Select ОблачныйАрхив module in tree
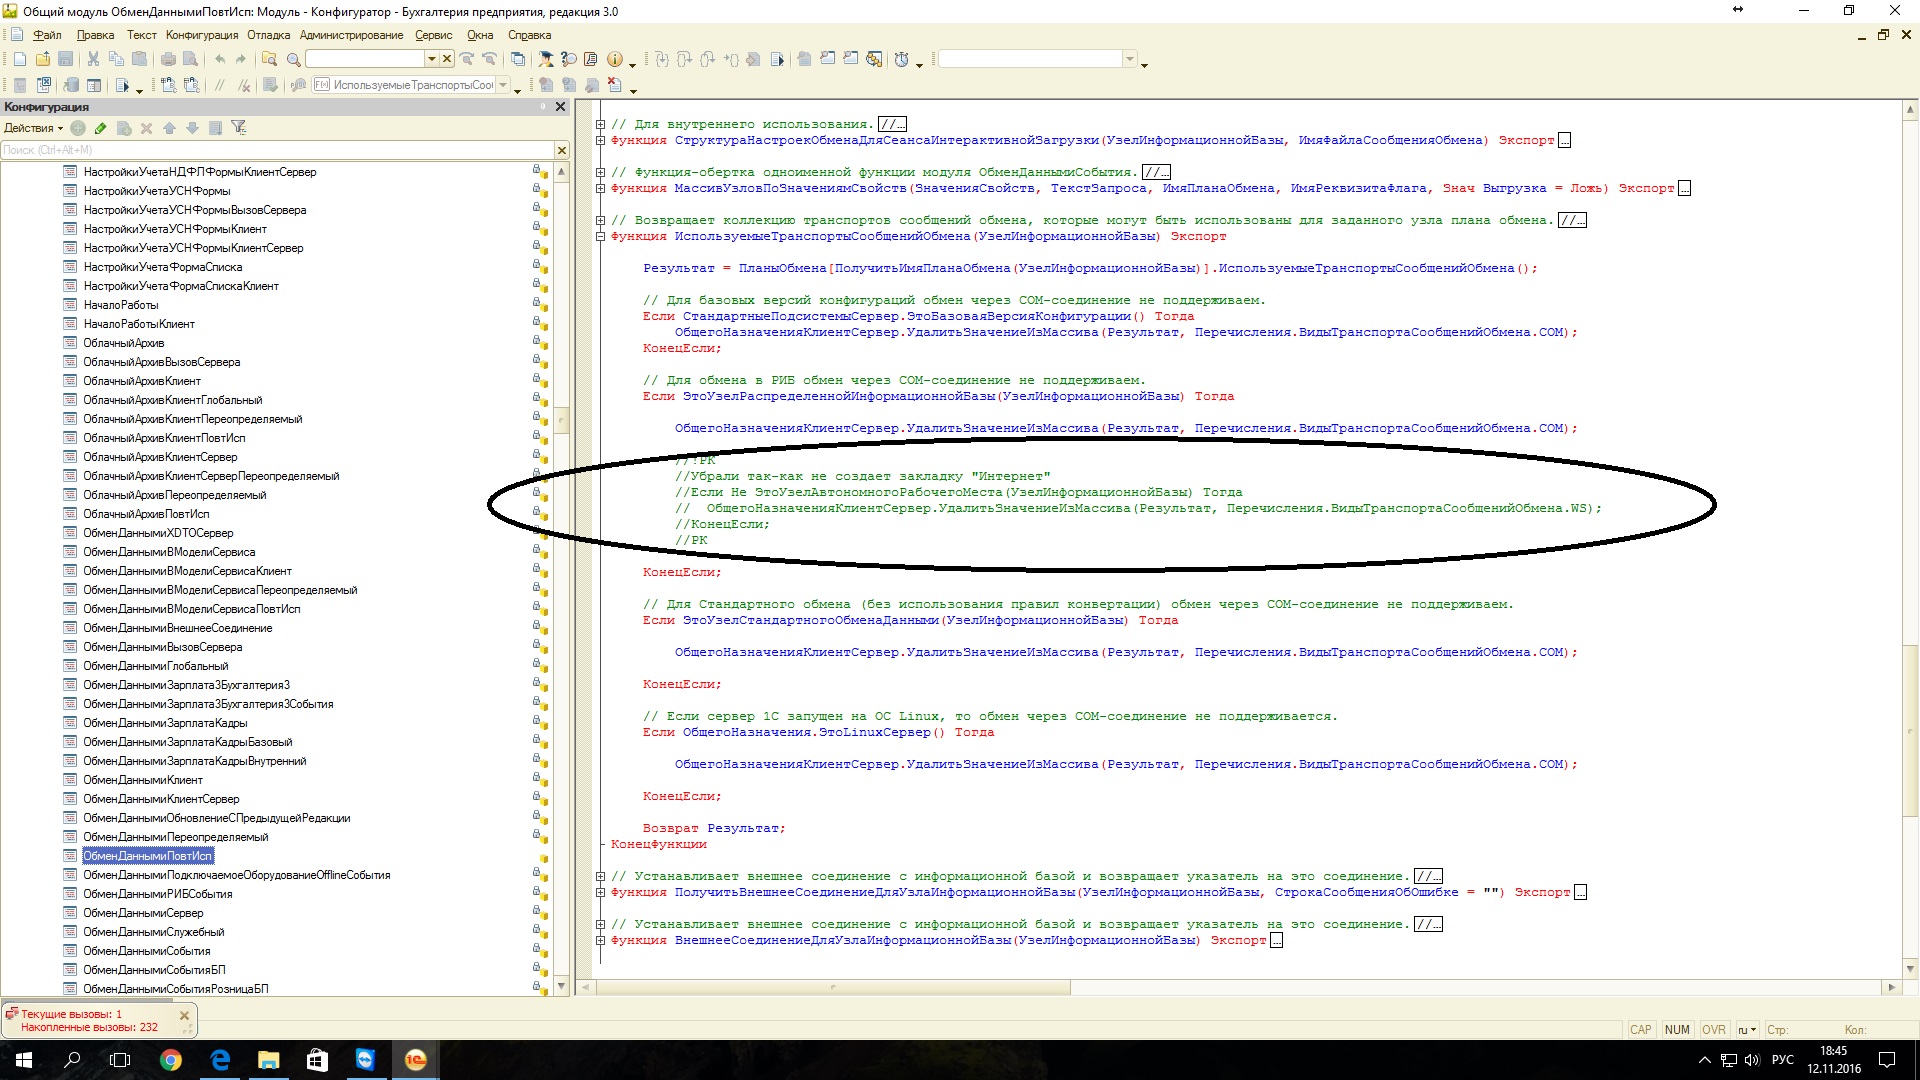Image resolution: width=1920 pixels, height=1080 pixels. point(123,343)
